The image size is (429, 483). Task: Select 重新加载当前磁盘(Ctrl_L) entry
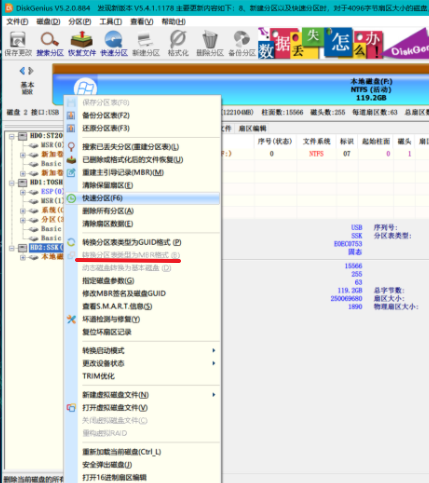143,452
